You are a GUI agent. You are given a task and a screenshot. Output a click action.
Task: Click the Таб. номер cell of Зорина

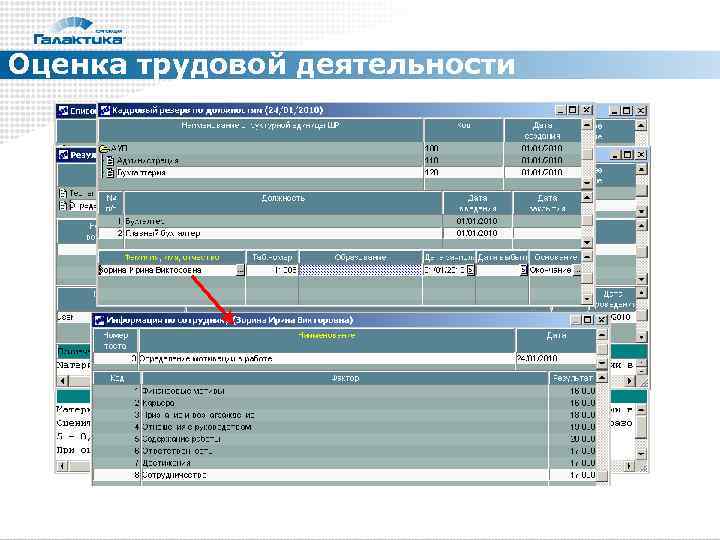(x=273, y=270)
